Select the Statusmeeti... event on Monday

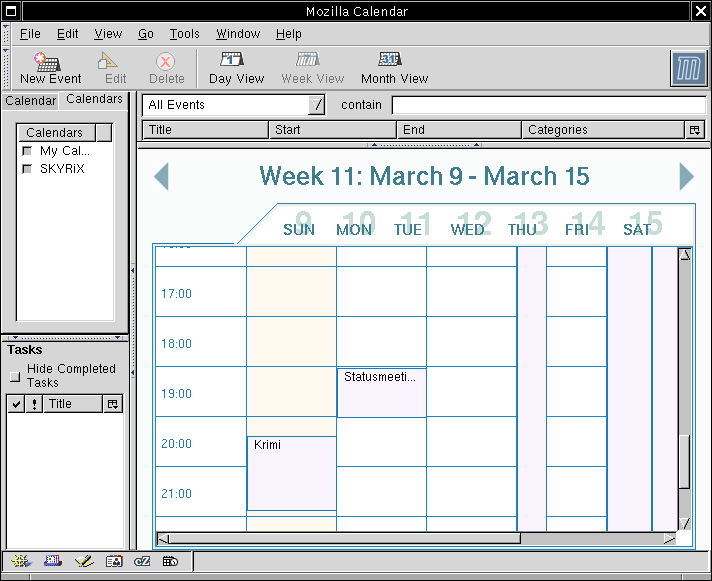click(x=381, y=393)
